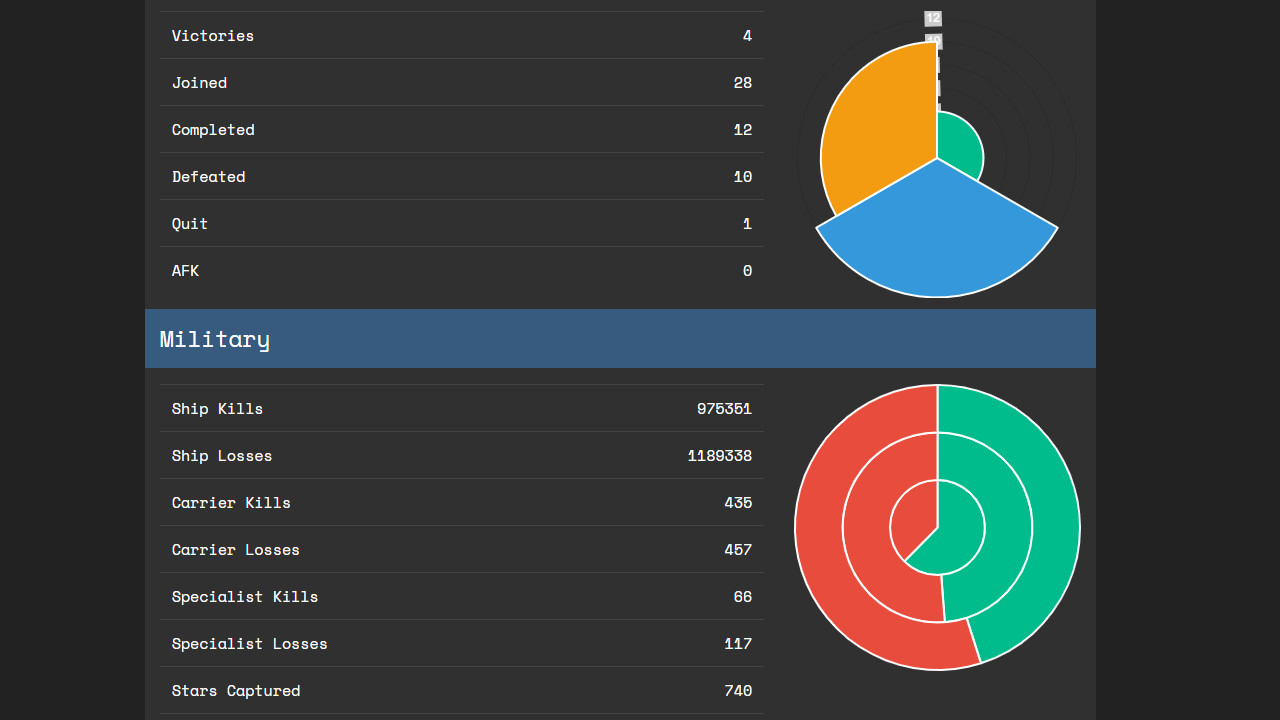Click the innermost green slice of the donut chart

coord(960,530)
